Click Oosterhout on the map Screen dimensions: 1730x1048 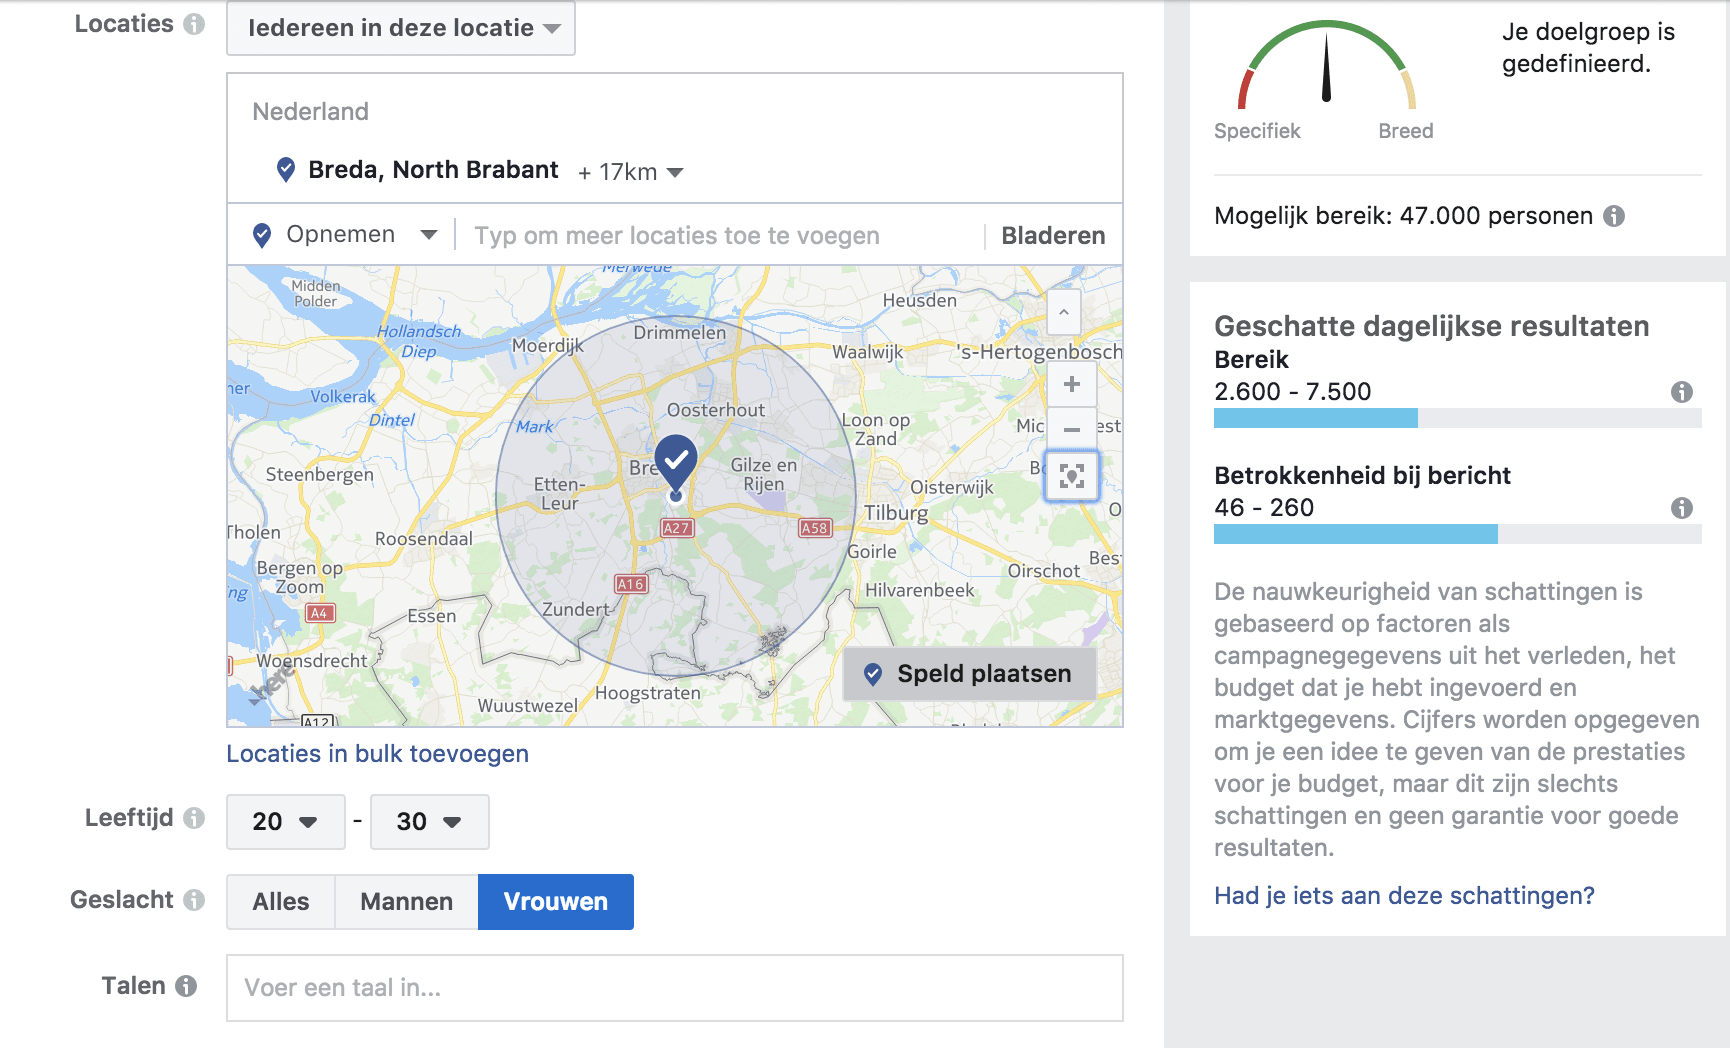716,410
